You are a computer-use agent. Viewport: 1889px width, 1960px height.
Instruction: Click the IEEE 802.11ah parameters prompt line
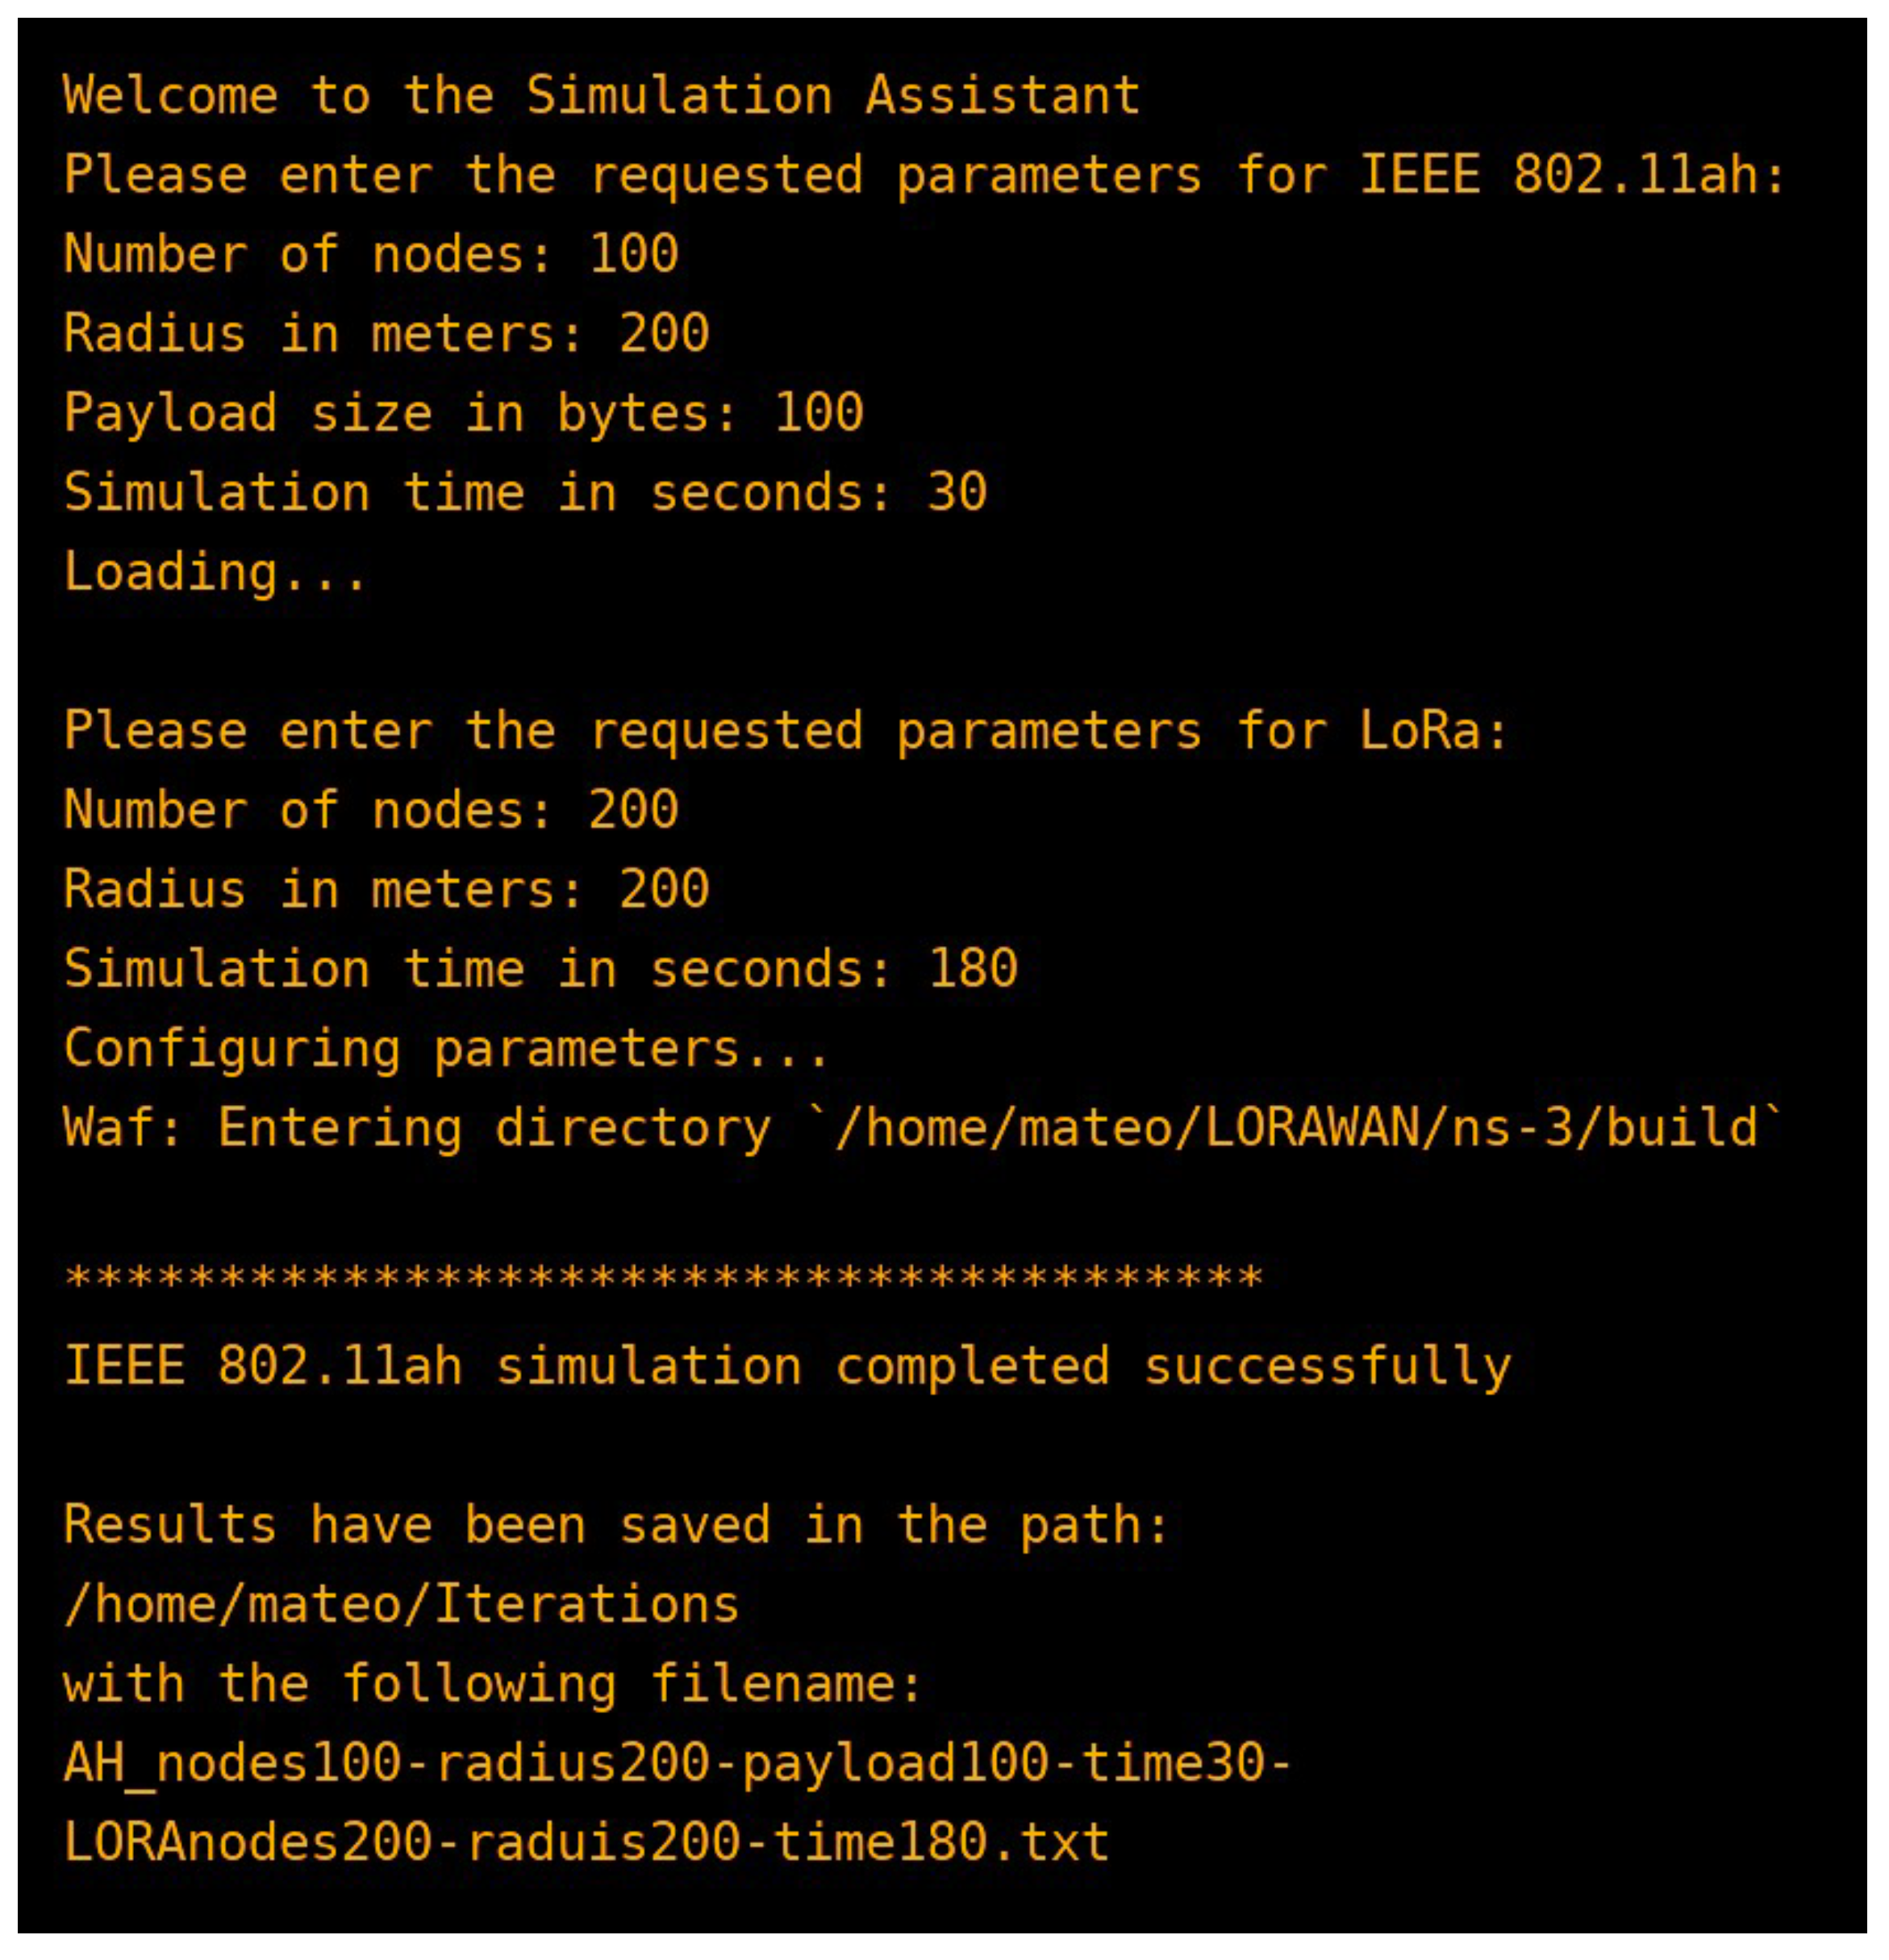tap(923, 176)
